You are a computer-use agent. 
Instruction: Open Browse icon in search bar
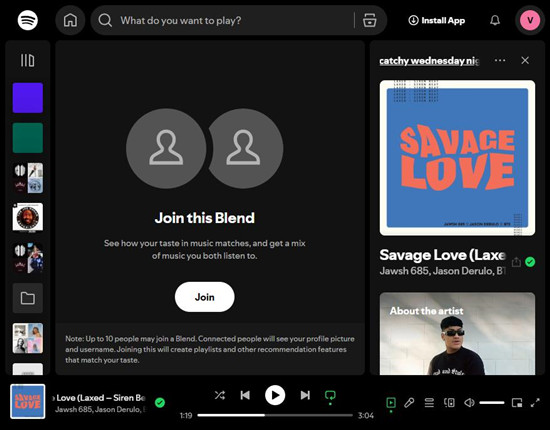pyautogui.click(x=369, y=20)
